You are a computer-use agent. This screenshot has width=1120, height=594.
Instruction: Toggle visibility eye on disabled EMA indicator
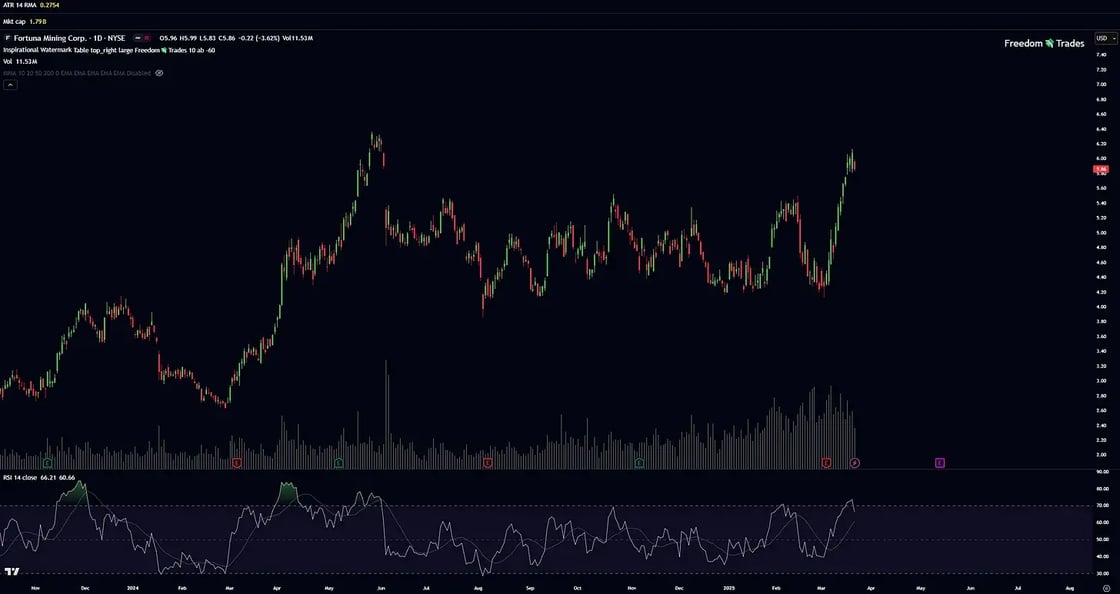pyautogui.click(x=159, y=73)
